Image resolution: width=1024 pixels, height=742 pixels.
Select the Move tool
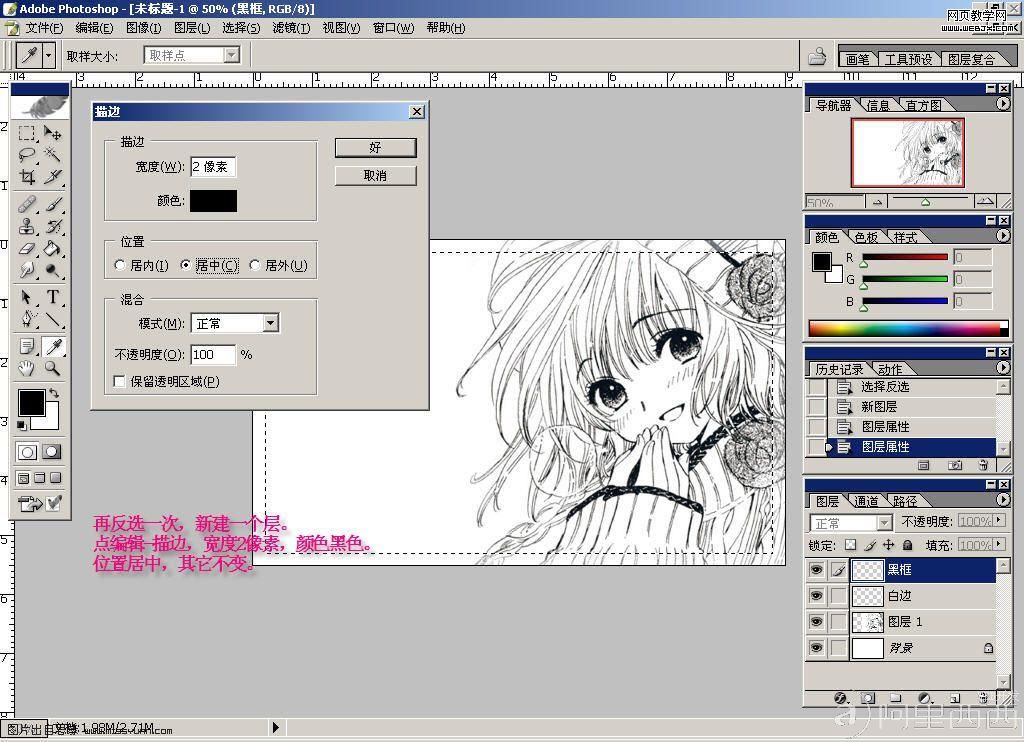coord(52,133)
